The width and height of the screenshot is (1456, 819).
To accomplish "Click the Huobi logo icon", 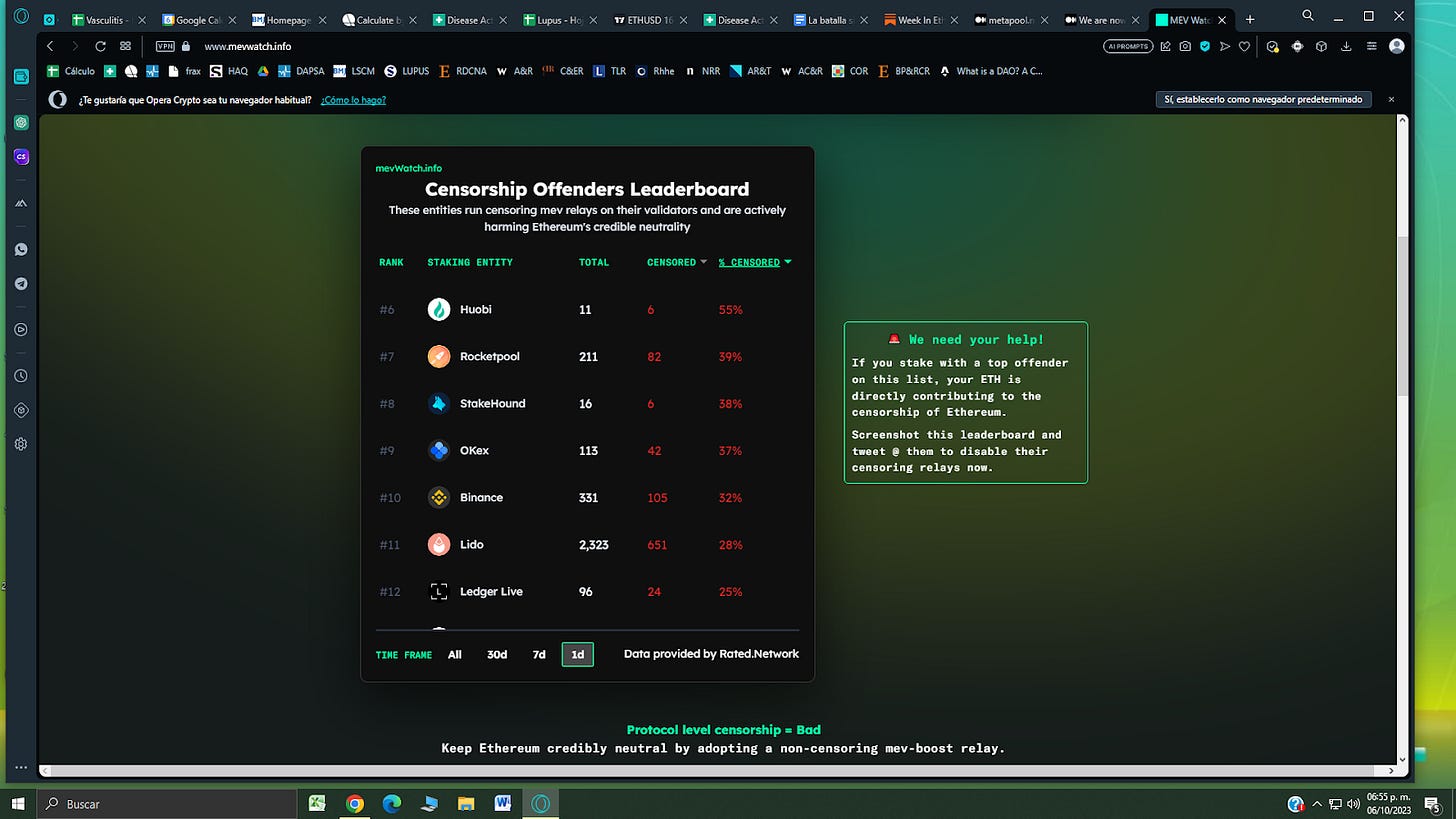I will 439,309.
